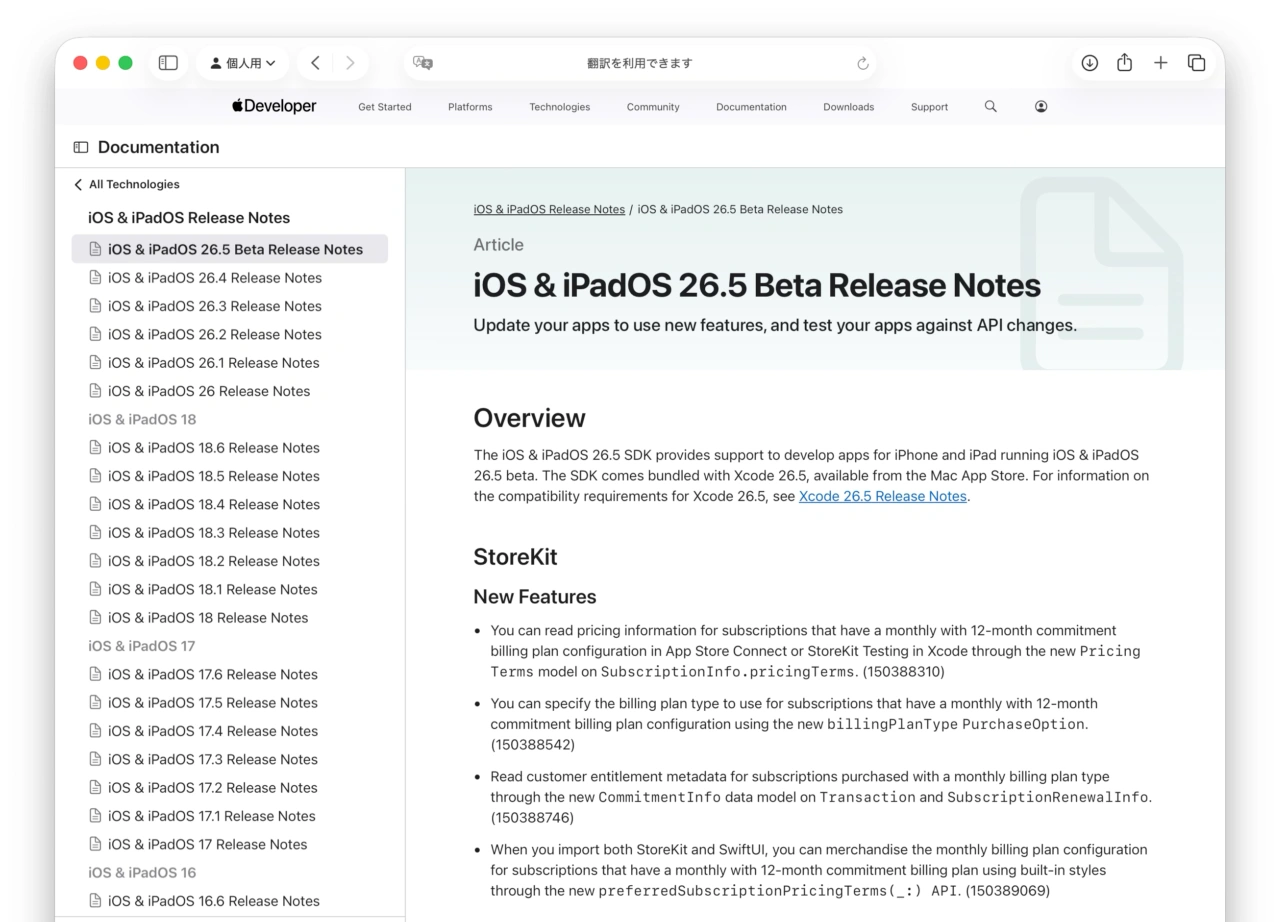Follow the Xcode 26.5 Release Notes link
The image size is (1280, 922).
pos(882,496)
